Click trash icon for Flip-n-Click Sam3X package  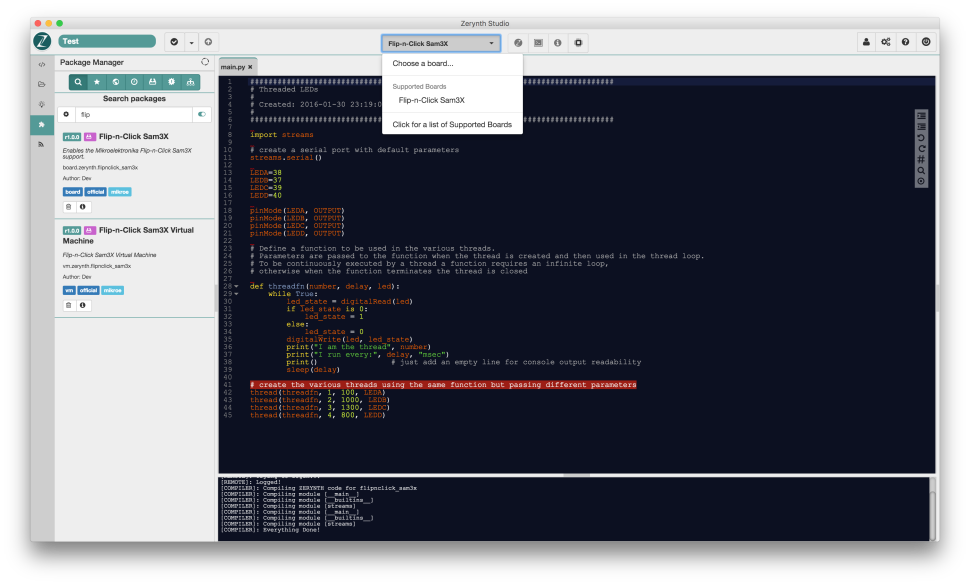coord(69,207)
